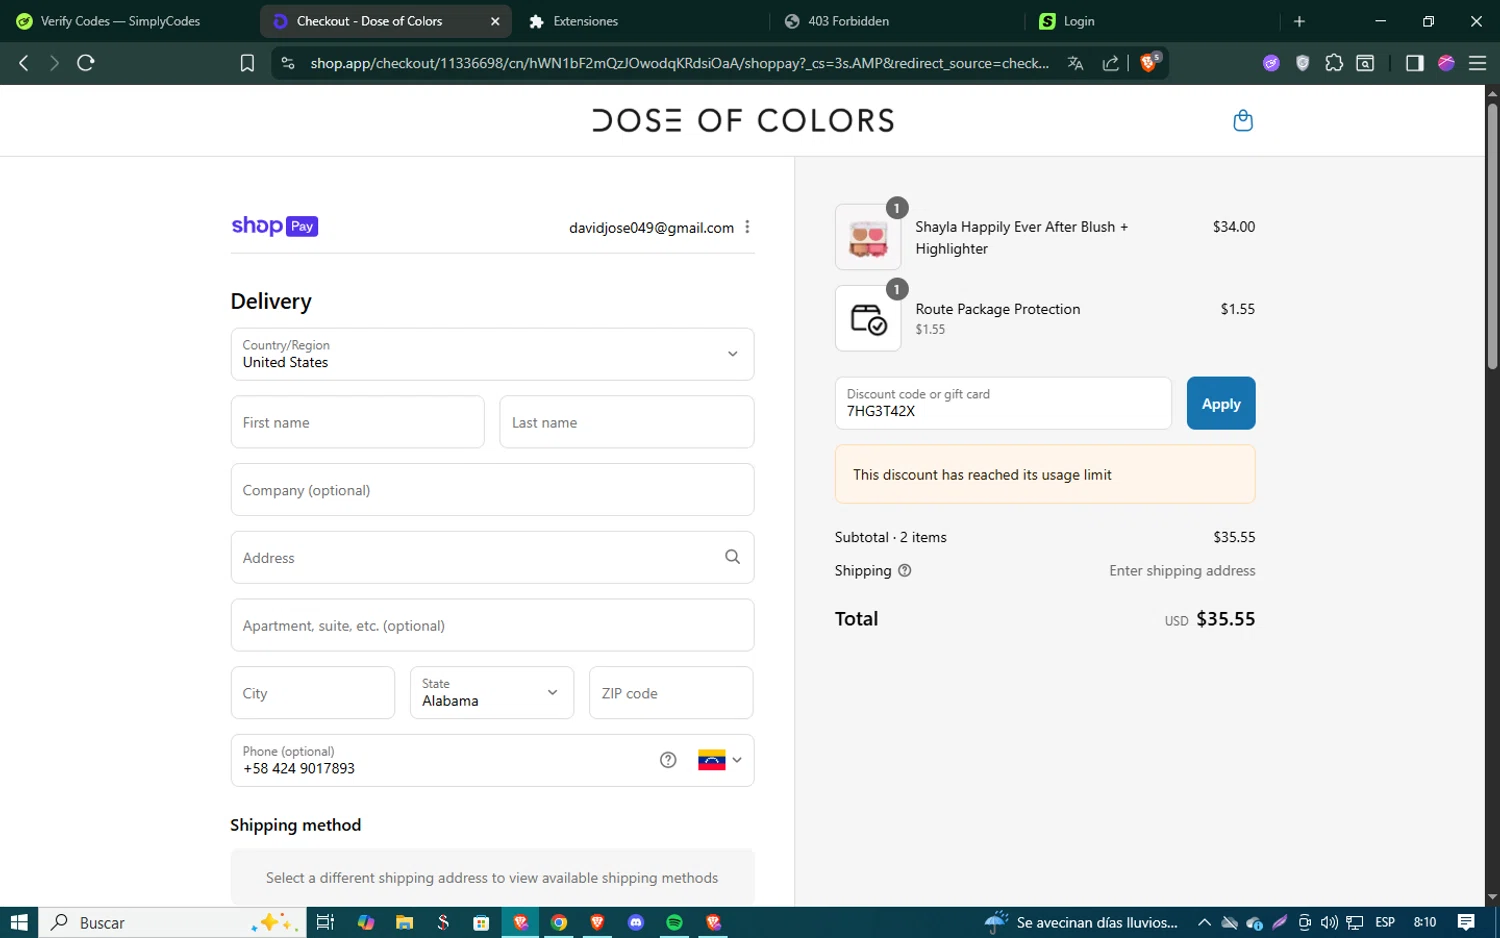Switch to the 403 Forbidden tab

(x=848, y=21)
